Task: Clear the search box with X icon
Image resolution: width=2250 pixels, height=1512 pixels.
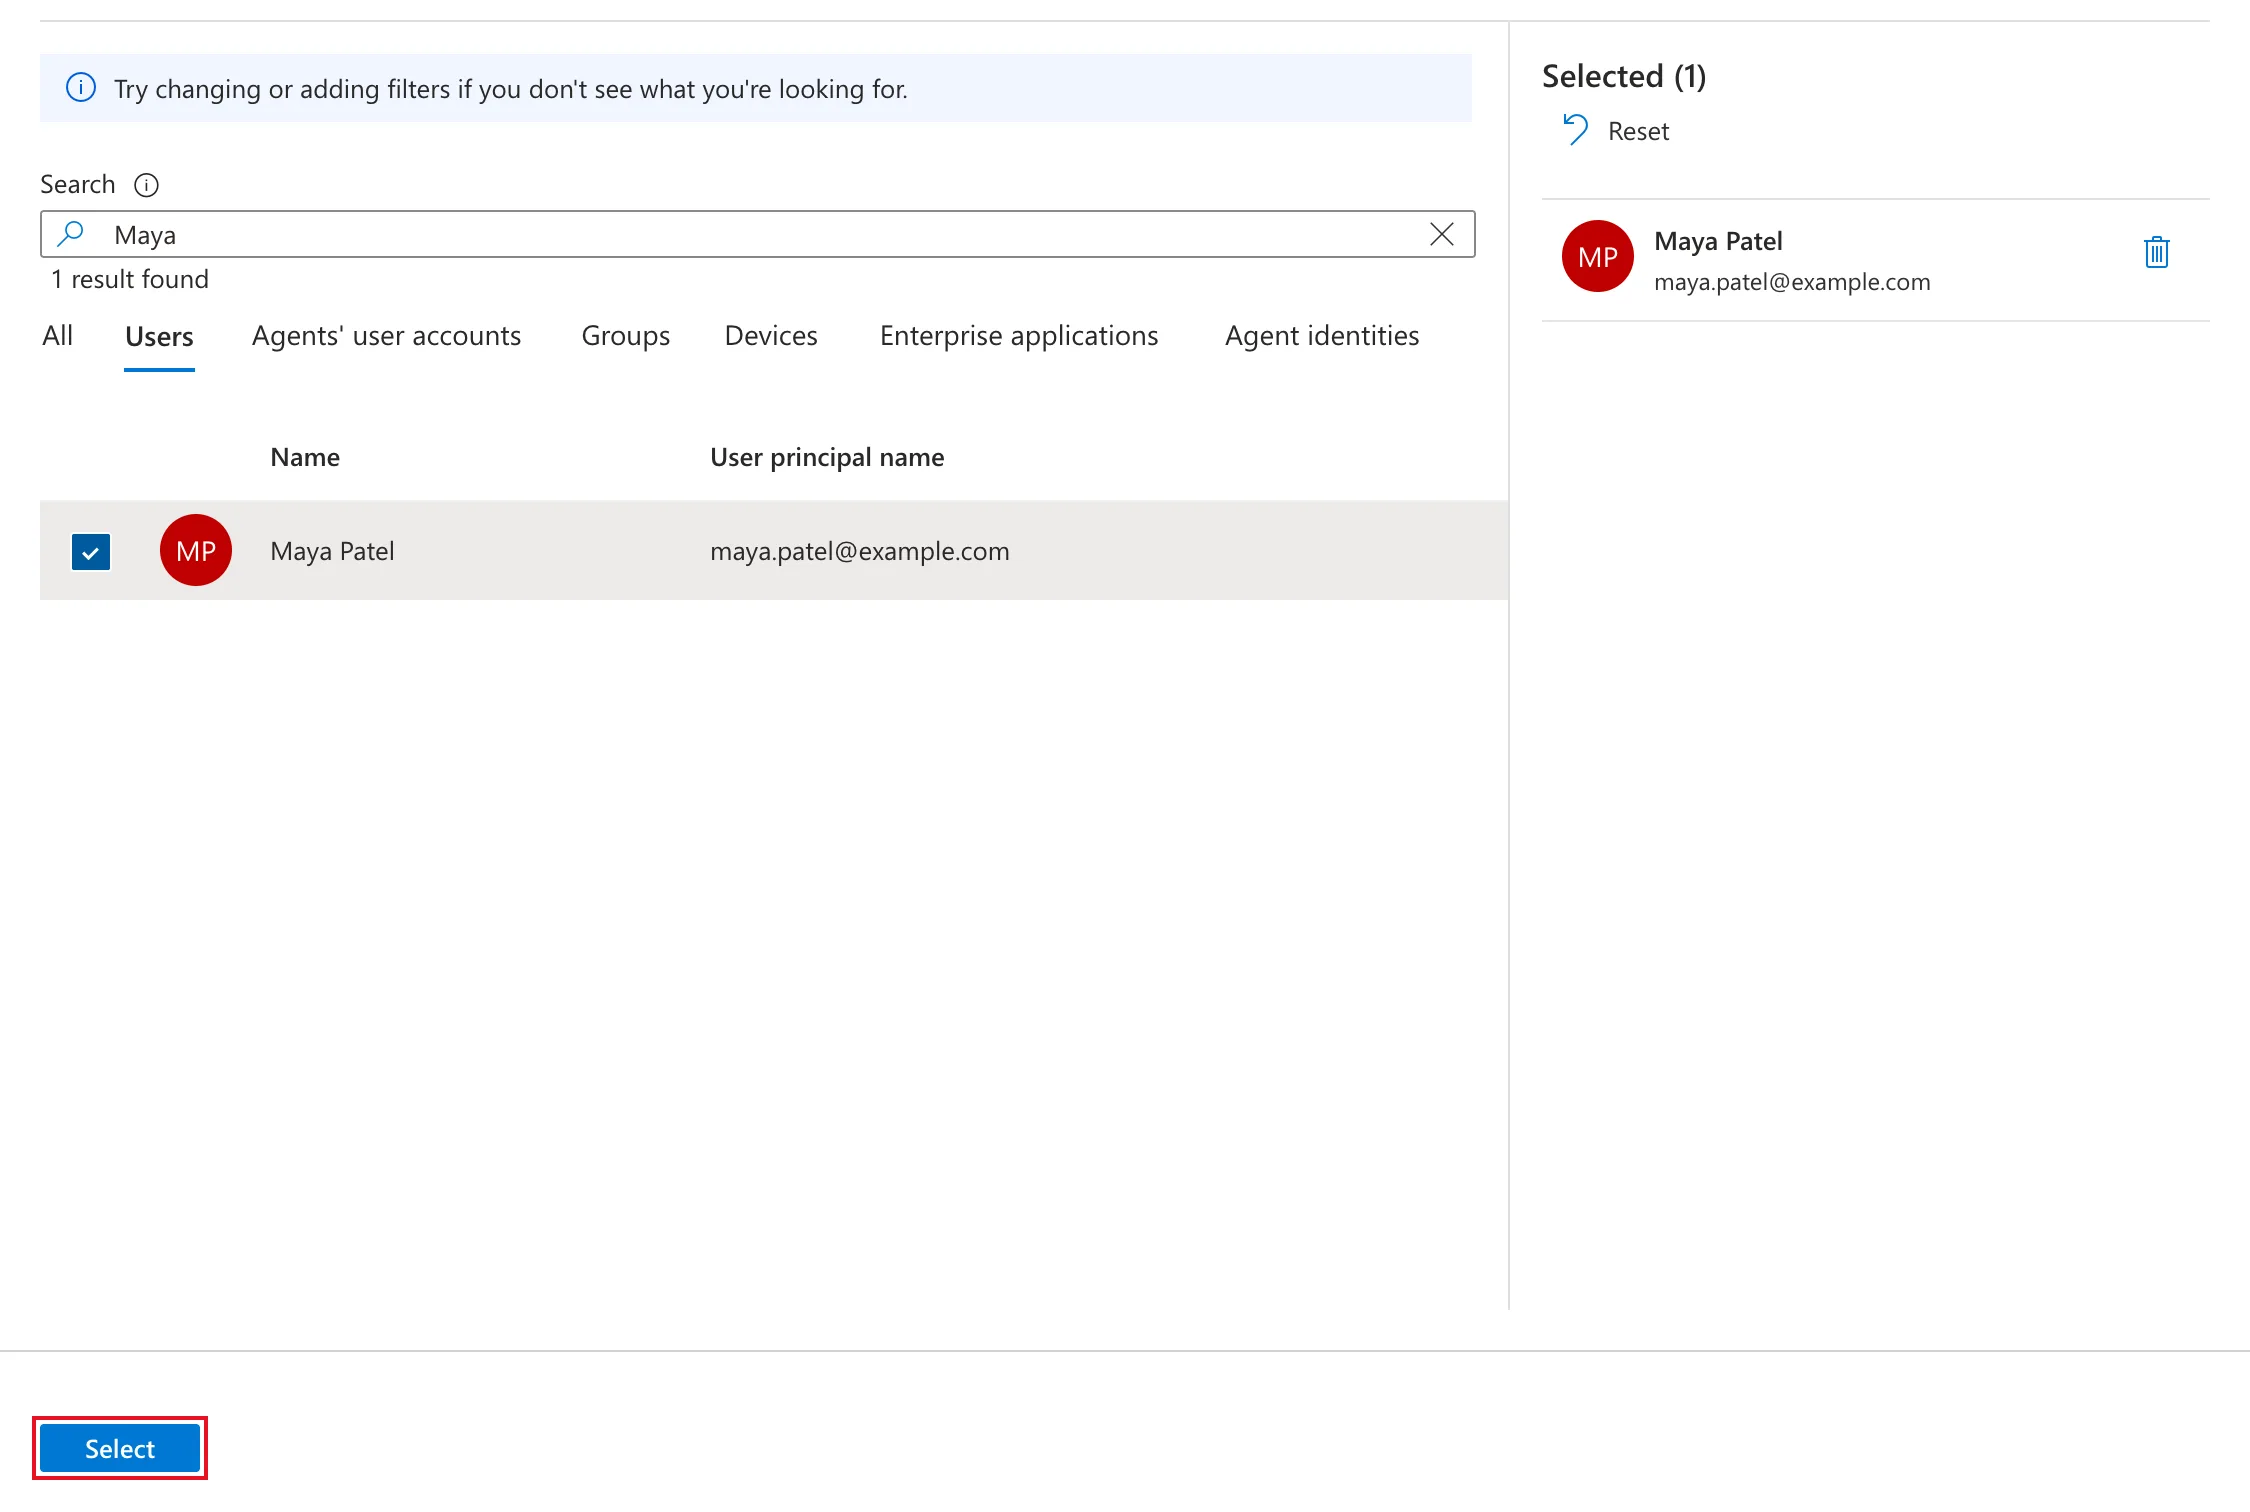Action: (1441, 234)
